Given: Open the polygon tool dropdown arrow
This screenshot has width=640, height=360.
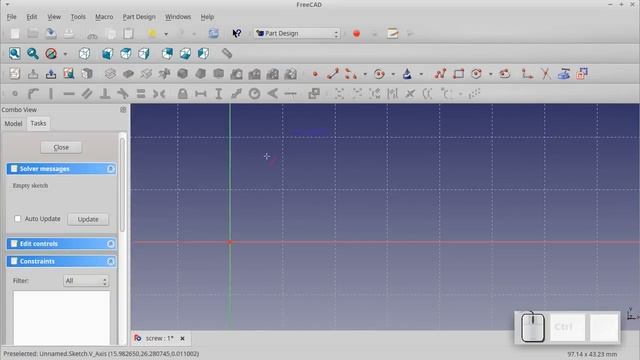Looking at the screenshot, I should point(491,74).
